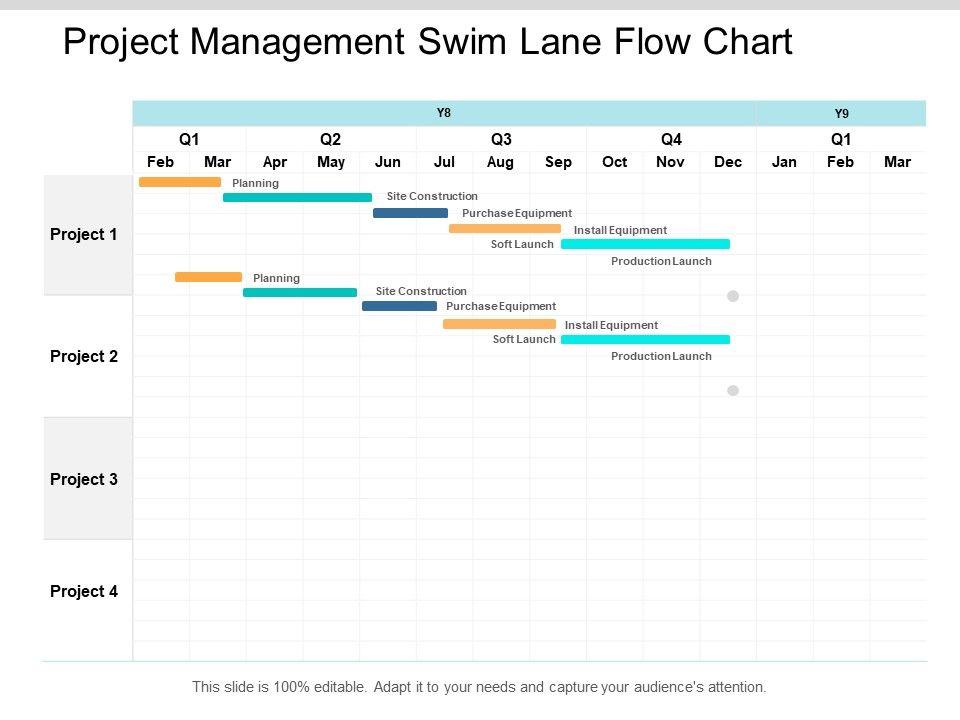Select the Project 4 swim lane label
The height and width of the screenshot is (720, 960).
(84, 591)
